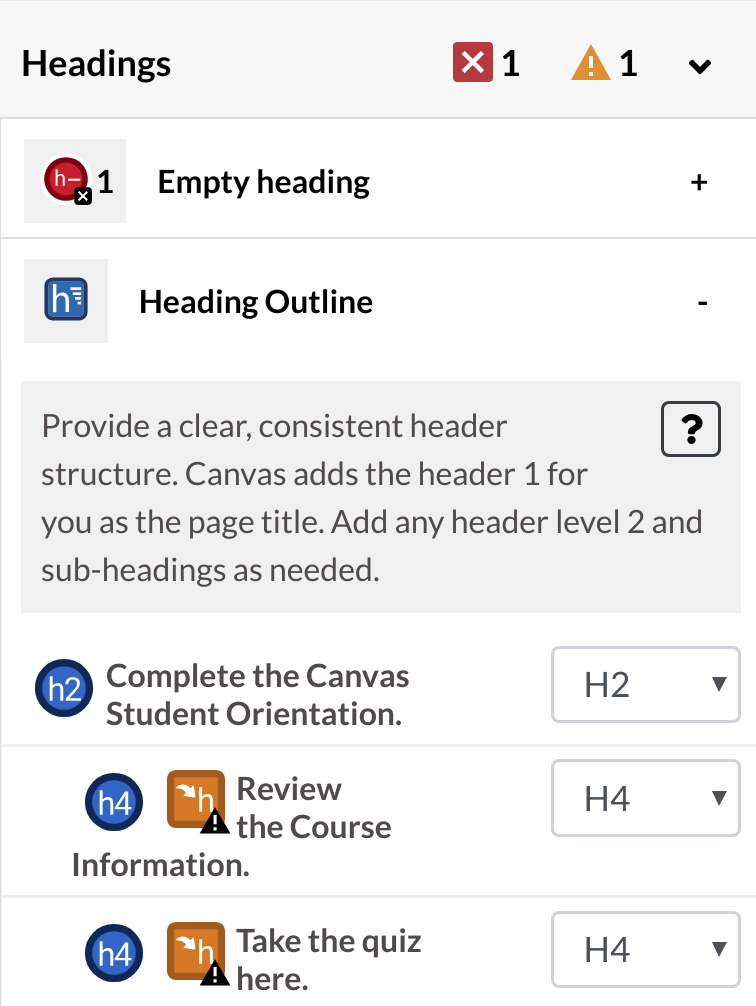Click skipped-heading warning icon on Review the Course
Viewport: 756px width, 1006px height.
(198, 802)
